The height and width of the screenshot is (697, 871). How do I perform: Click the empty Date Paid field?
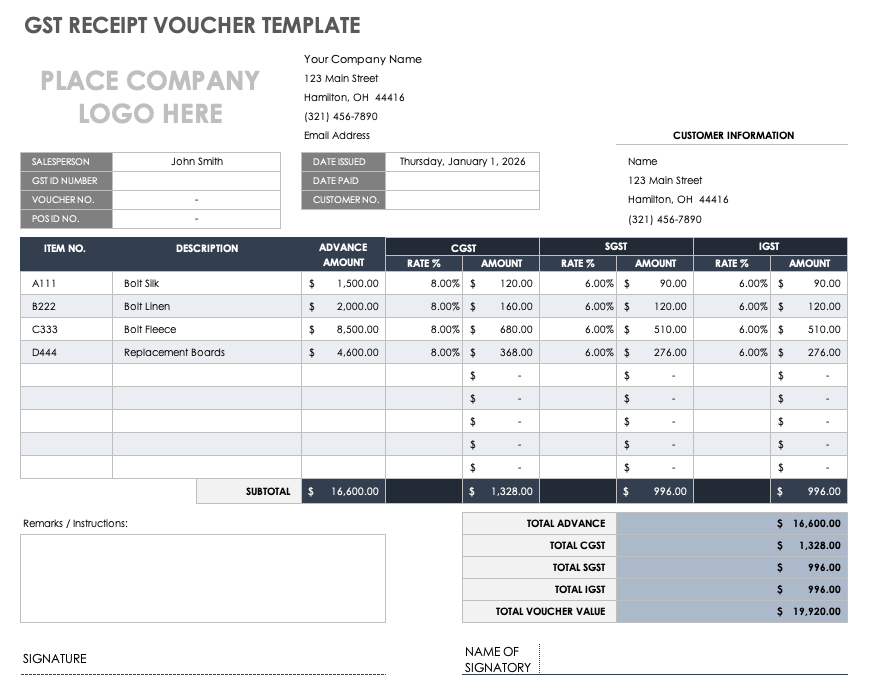[x=462, y=180]
